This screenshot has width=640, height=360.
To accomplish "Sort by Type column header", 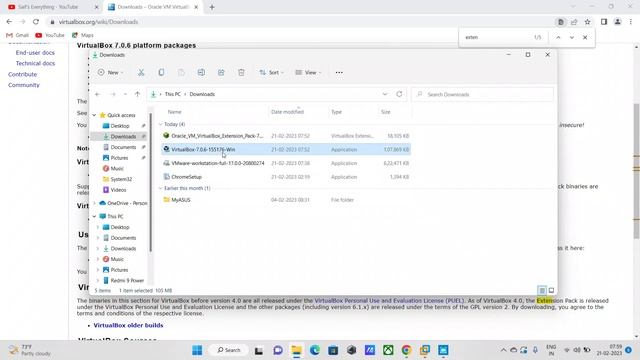I will (x=336, y=112).
